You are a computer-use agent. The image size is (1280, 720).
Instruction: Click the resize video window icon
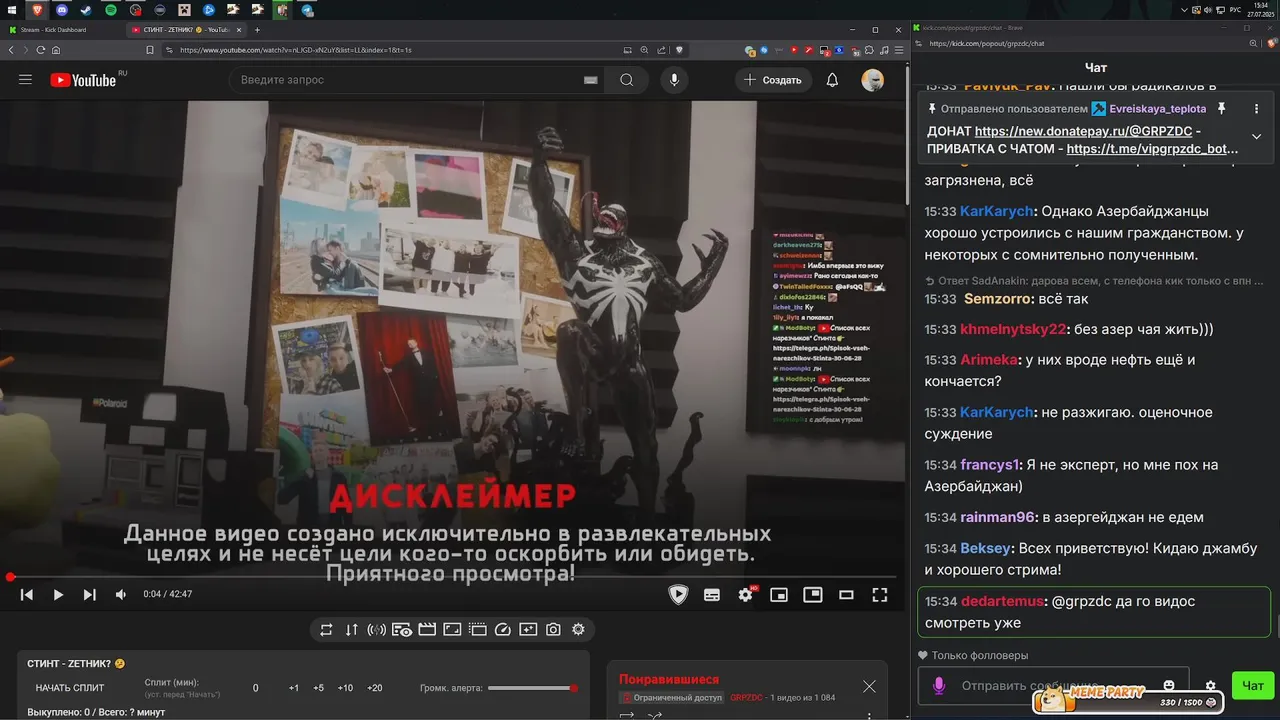coord(452,629)
